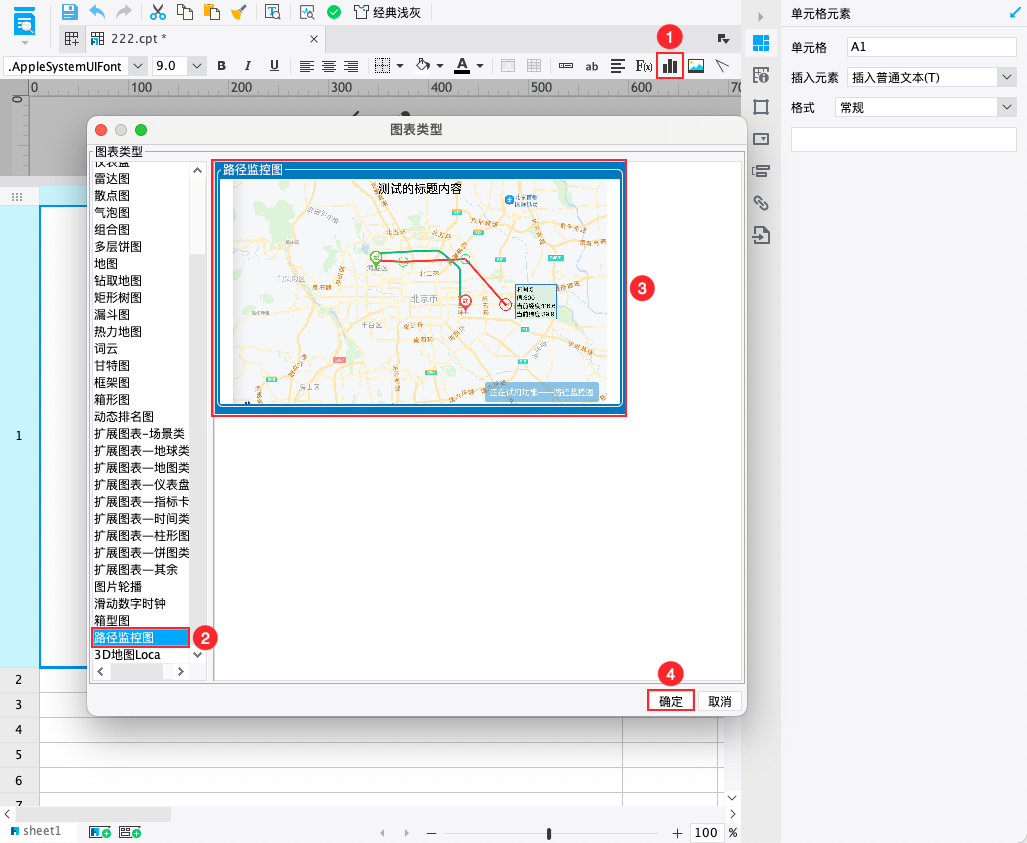
Task: Expand the font size 9.0 dropdown
Action: (196, 66)
